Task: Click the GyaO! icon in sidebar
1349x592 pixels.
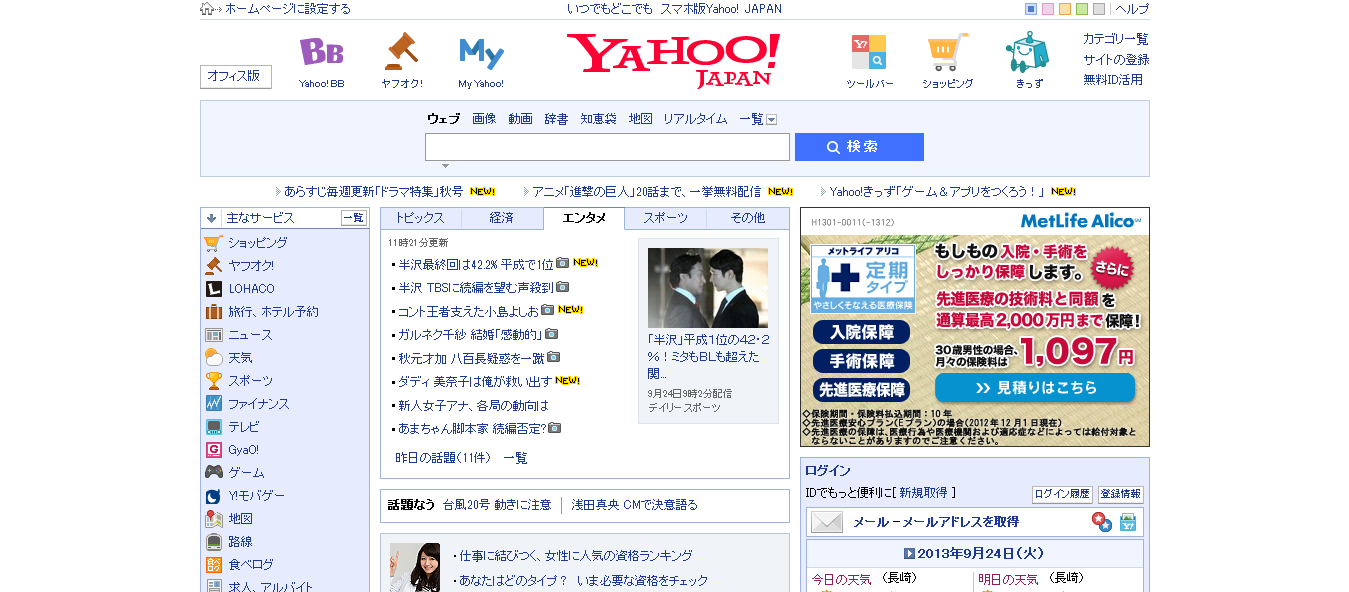Action: point(213,450)
